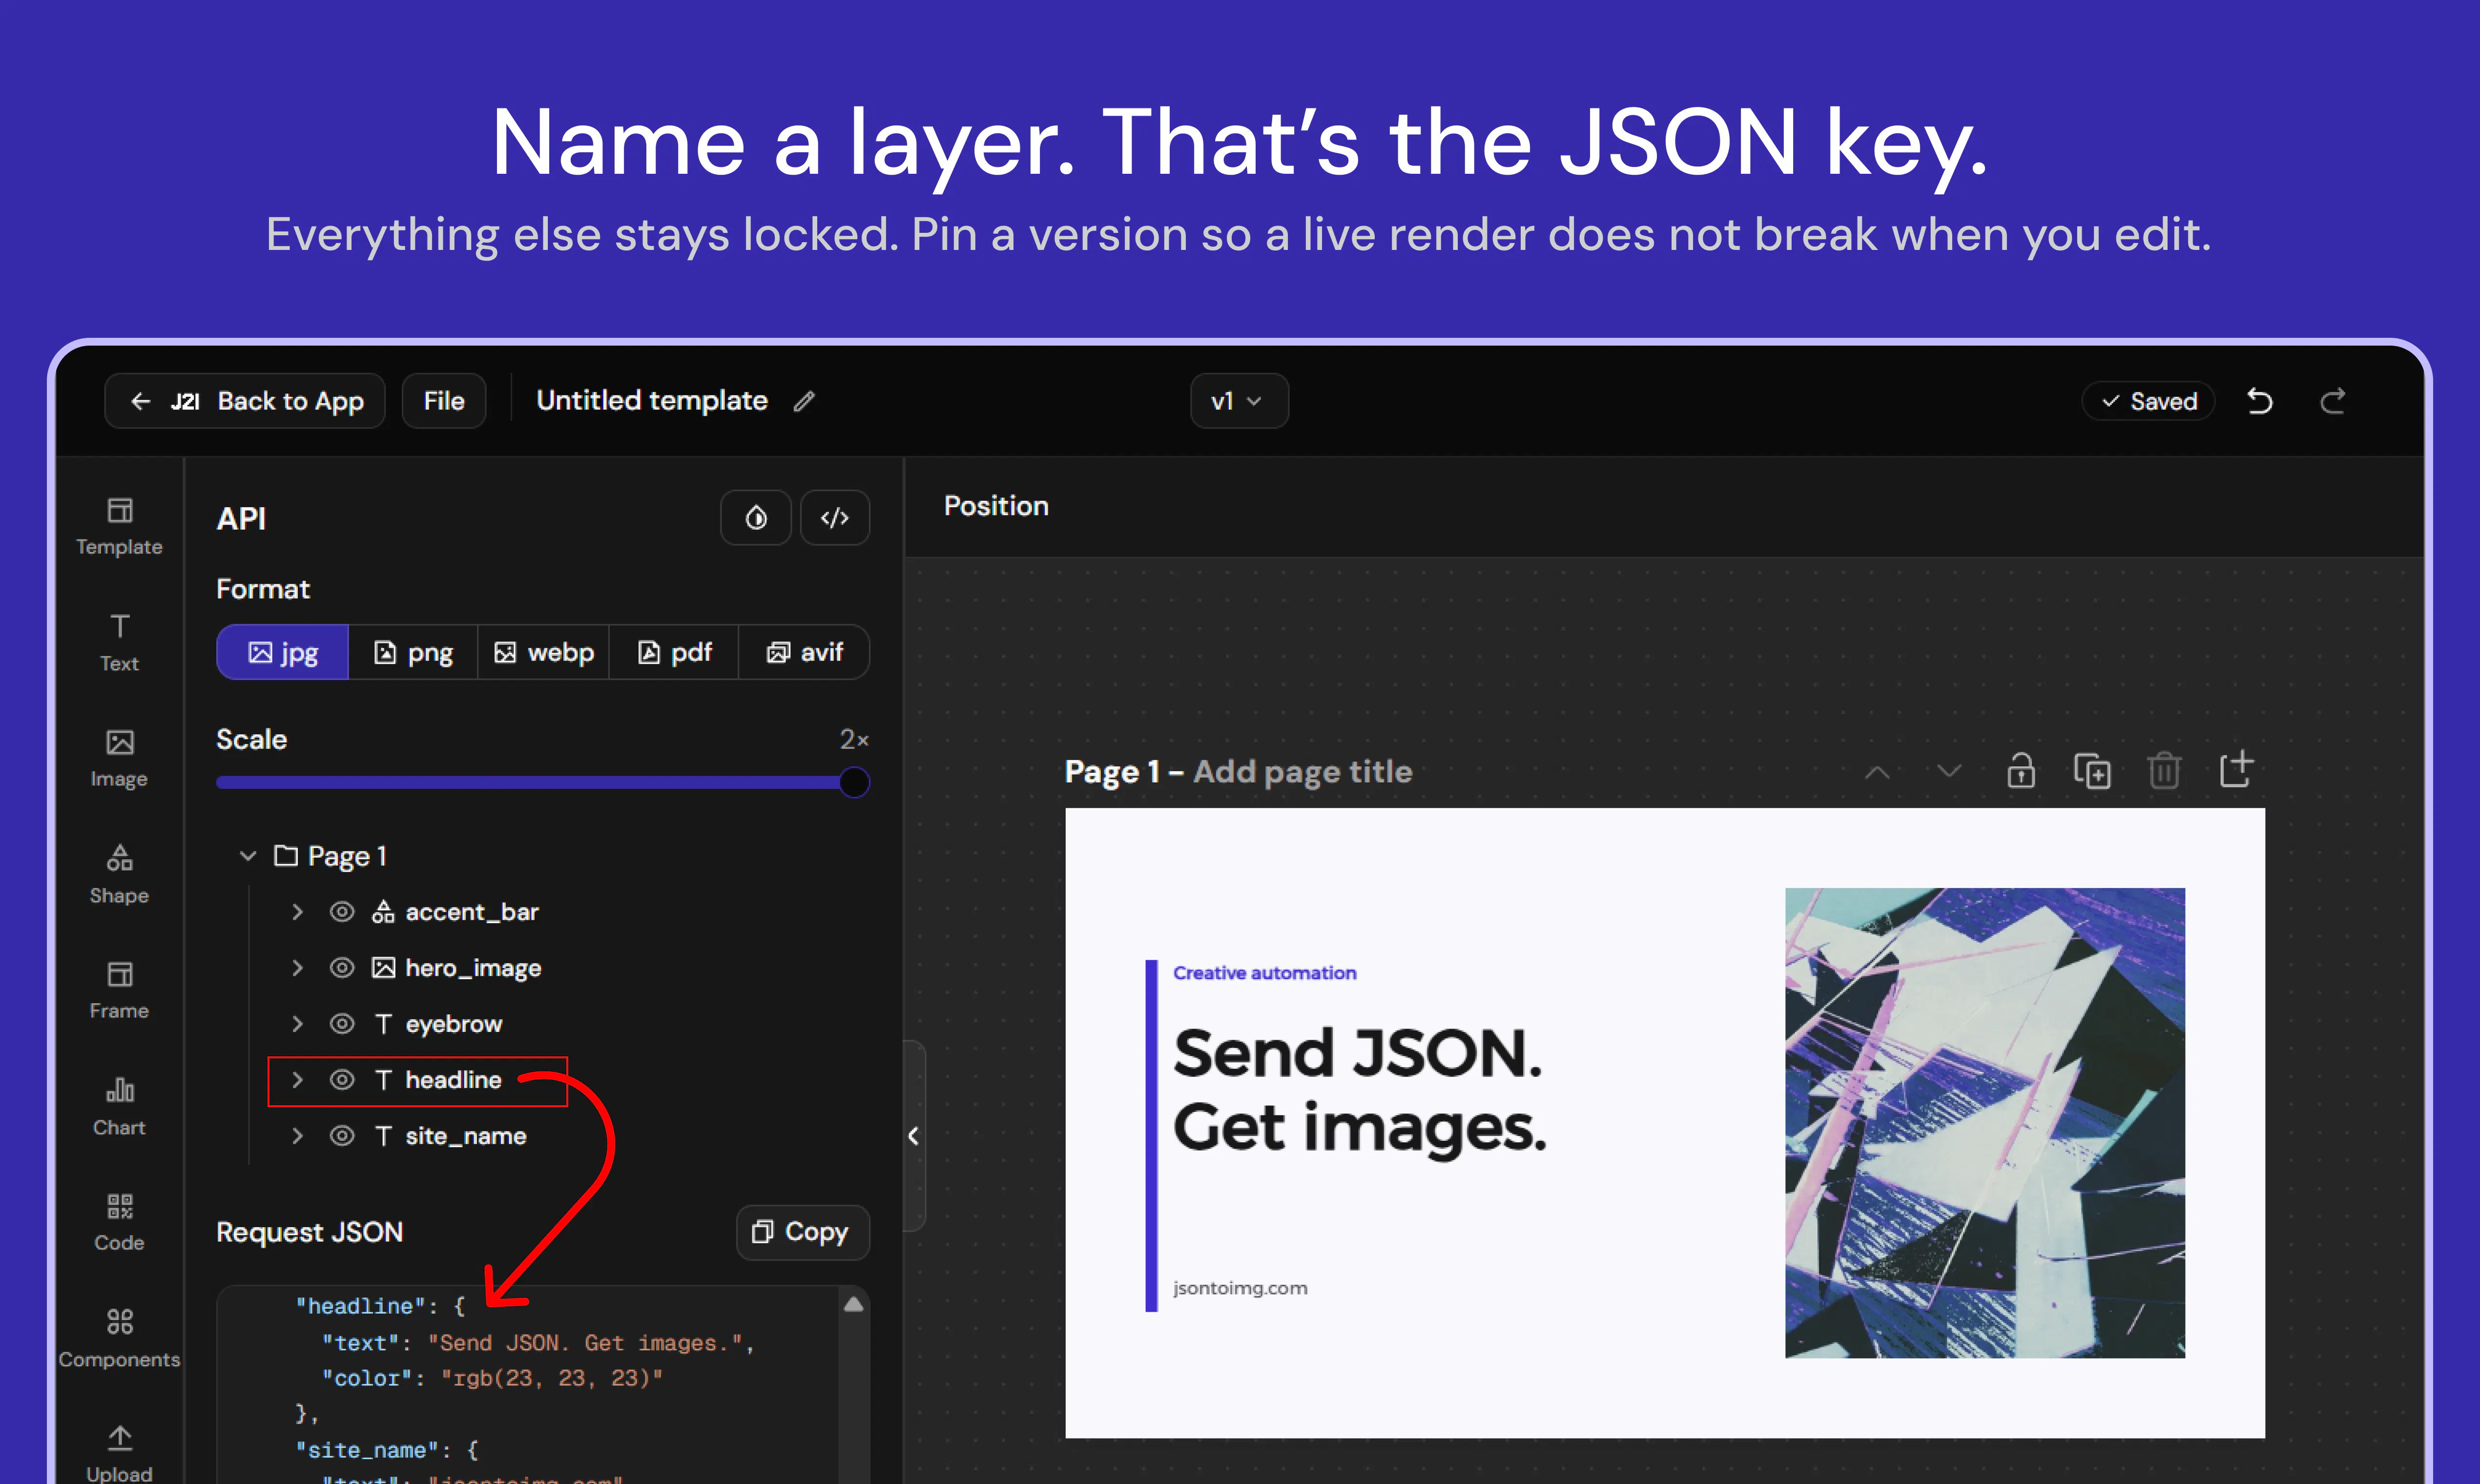Open the Upload panel in sidebar
This screenshot has height=1484, width=2480.
[119, 1454]
